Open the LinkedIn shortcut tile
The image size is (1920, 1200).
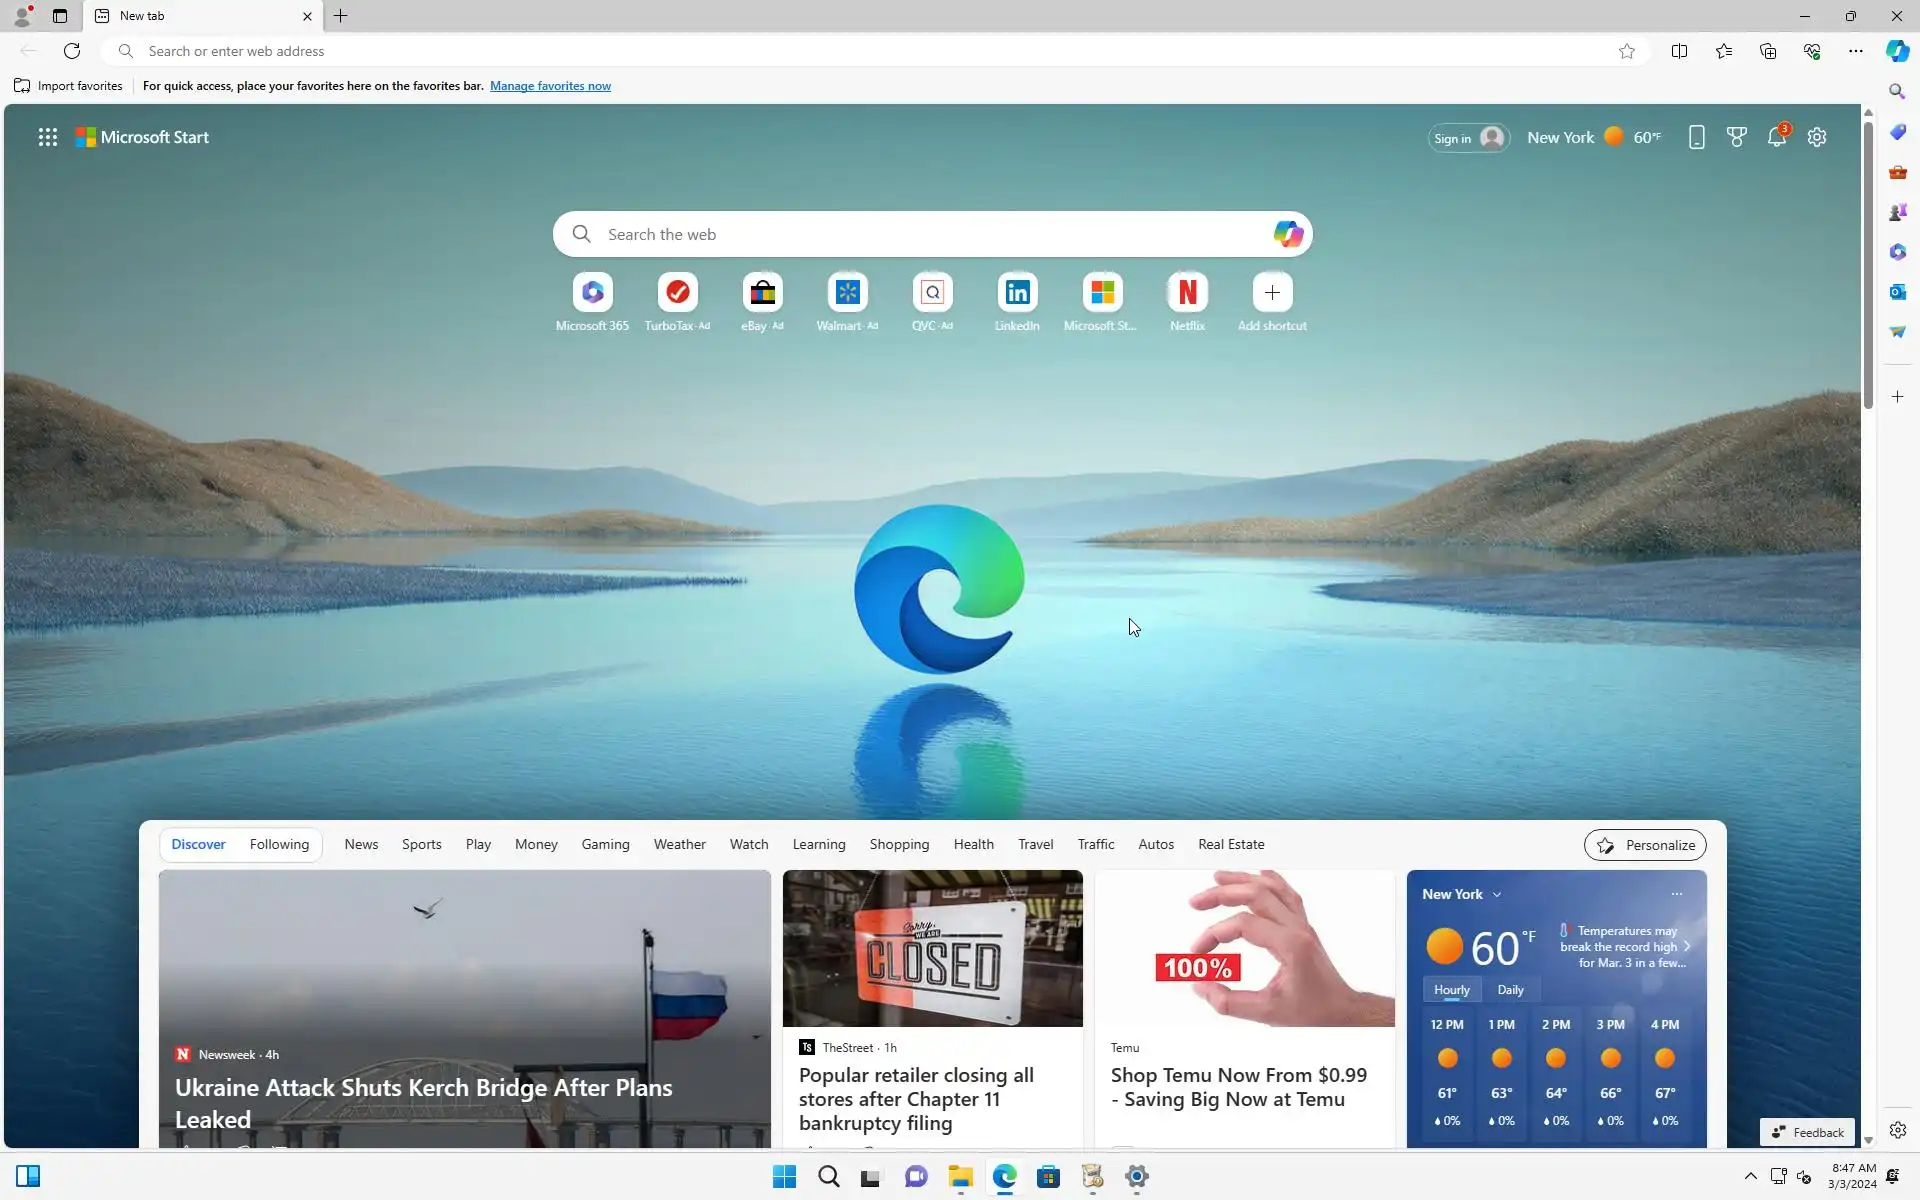coord(1017,293)
